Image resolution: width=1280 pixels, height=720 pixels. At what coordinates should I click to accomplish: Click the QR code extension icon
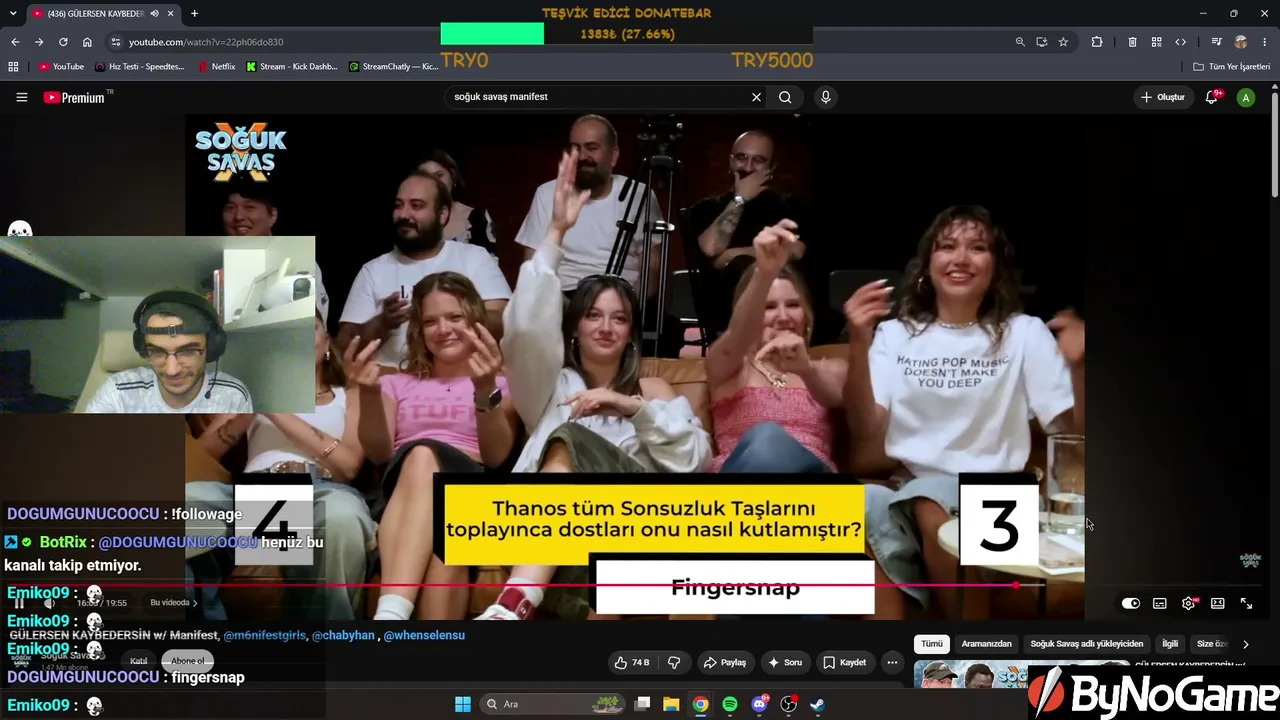[x=1156, y=42]
